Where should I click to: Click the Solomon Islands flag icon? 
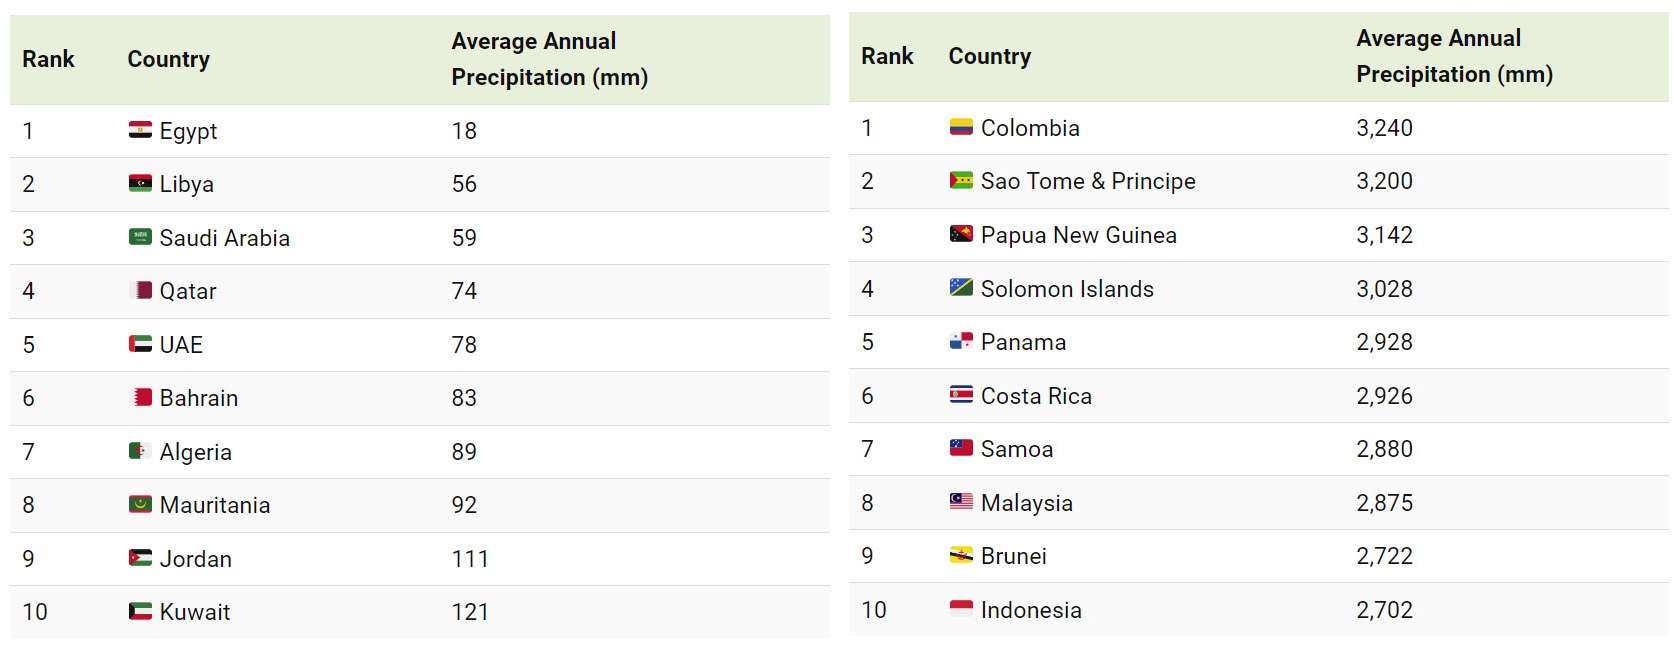pos(961,288)
